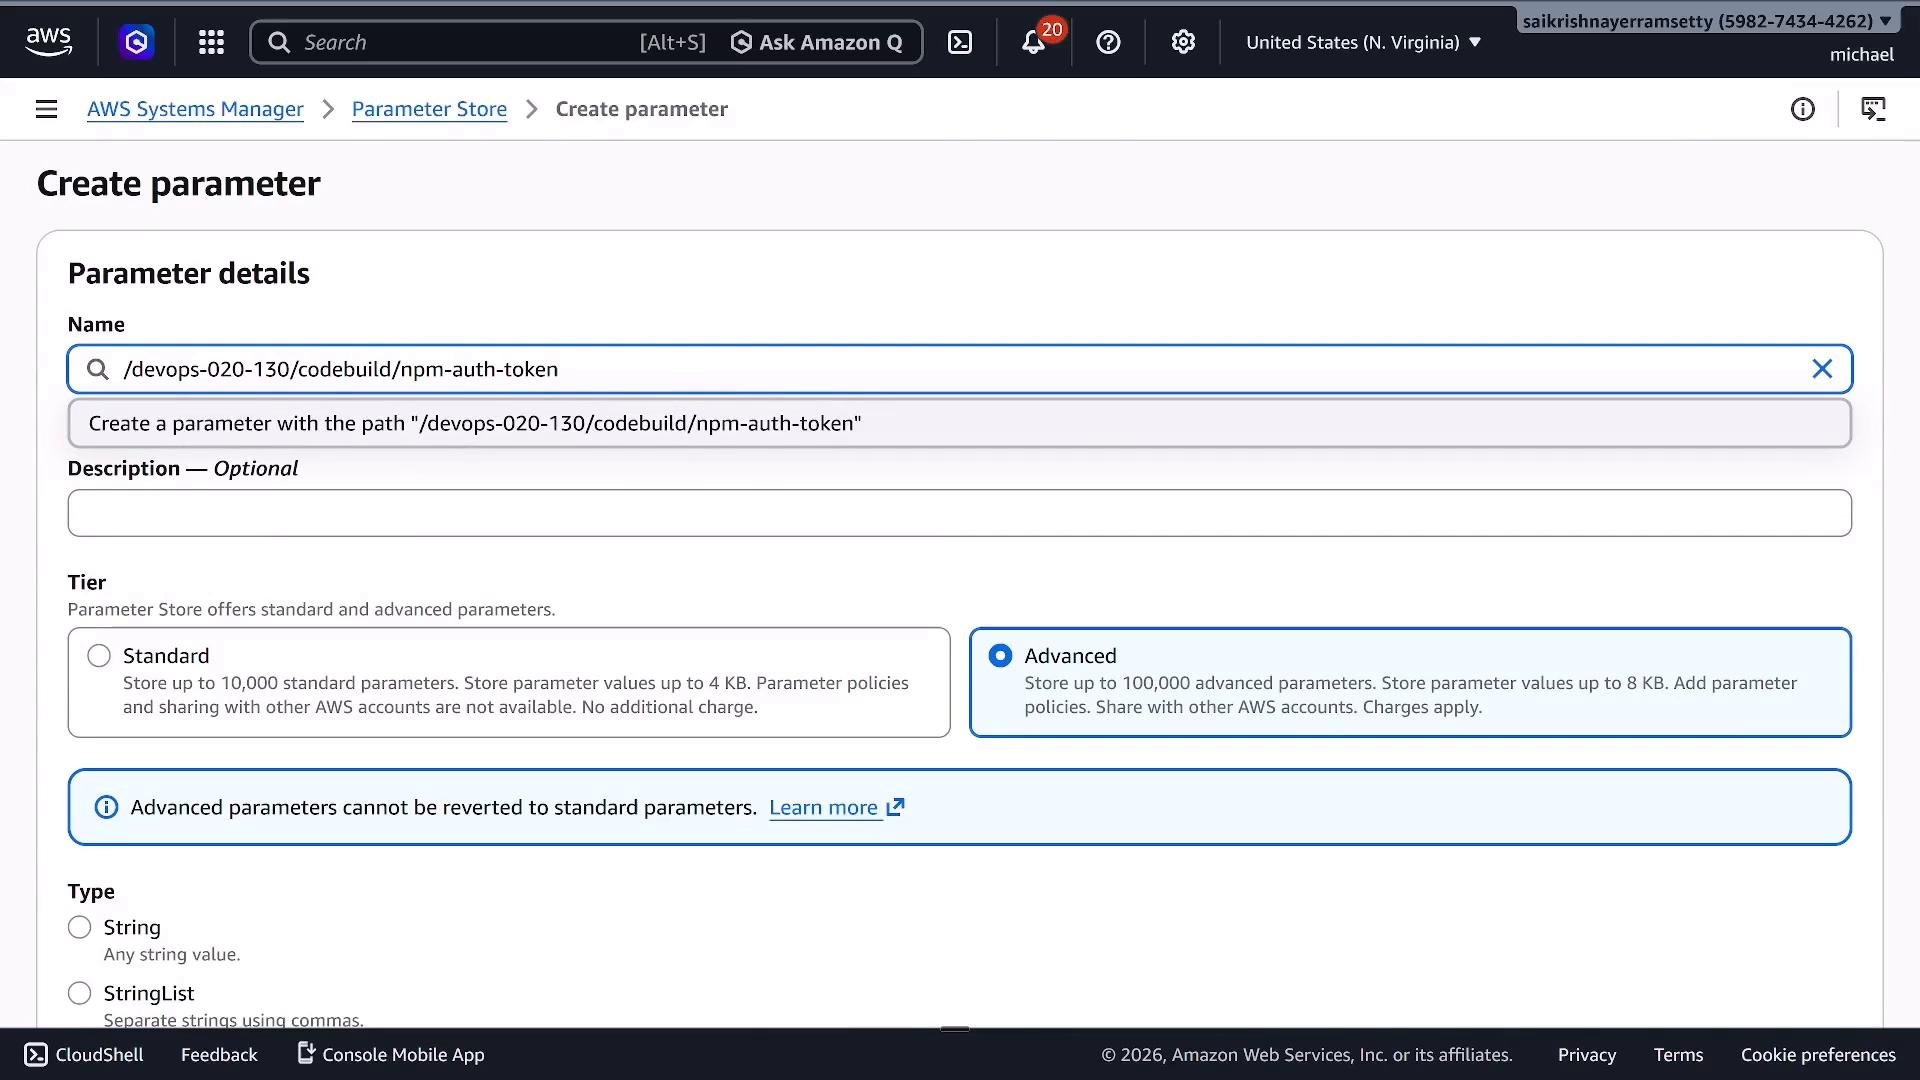Viewport: 1920px width, 1080px height.
Task: Click the Name field containing npm-auth-token
Action: [x=959, y=369]
